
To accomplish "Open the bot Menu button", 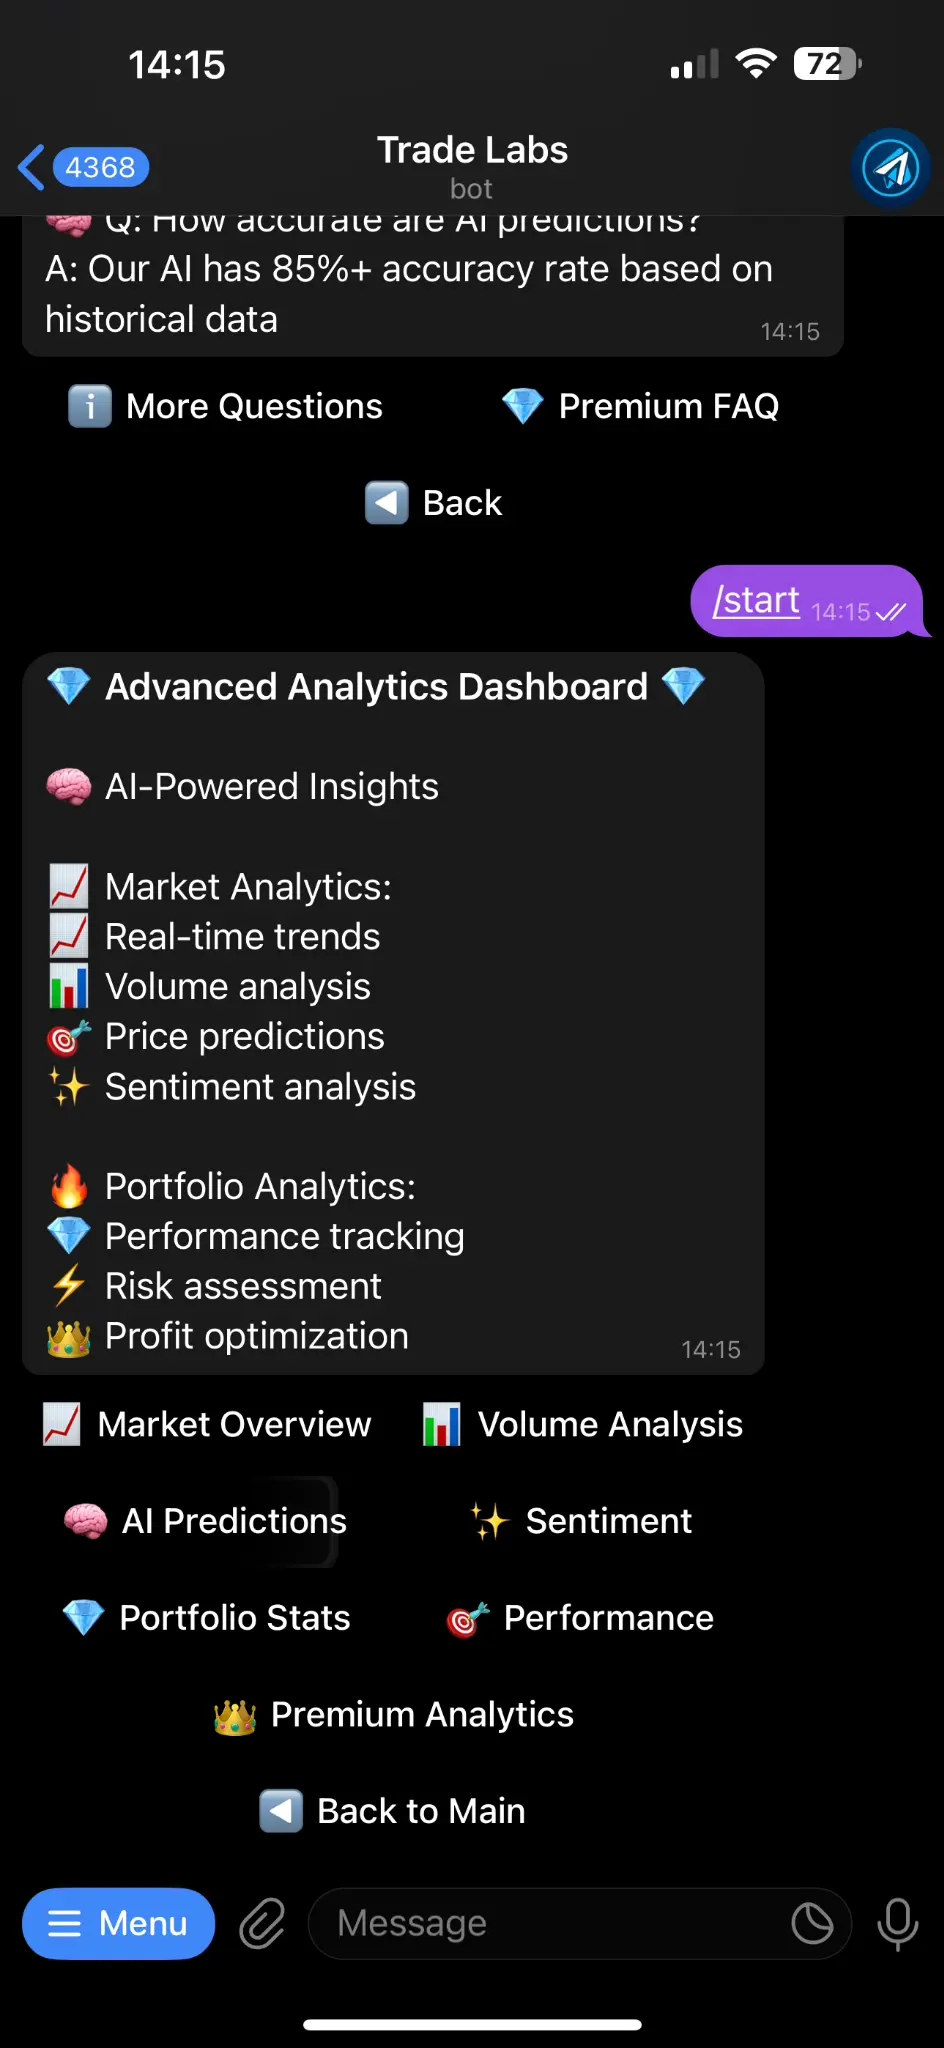I will [x=119, y=1923].
